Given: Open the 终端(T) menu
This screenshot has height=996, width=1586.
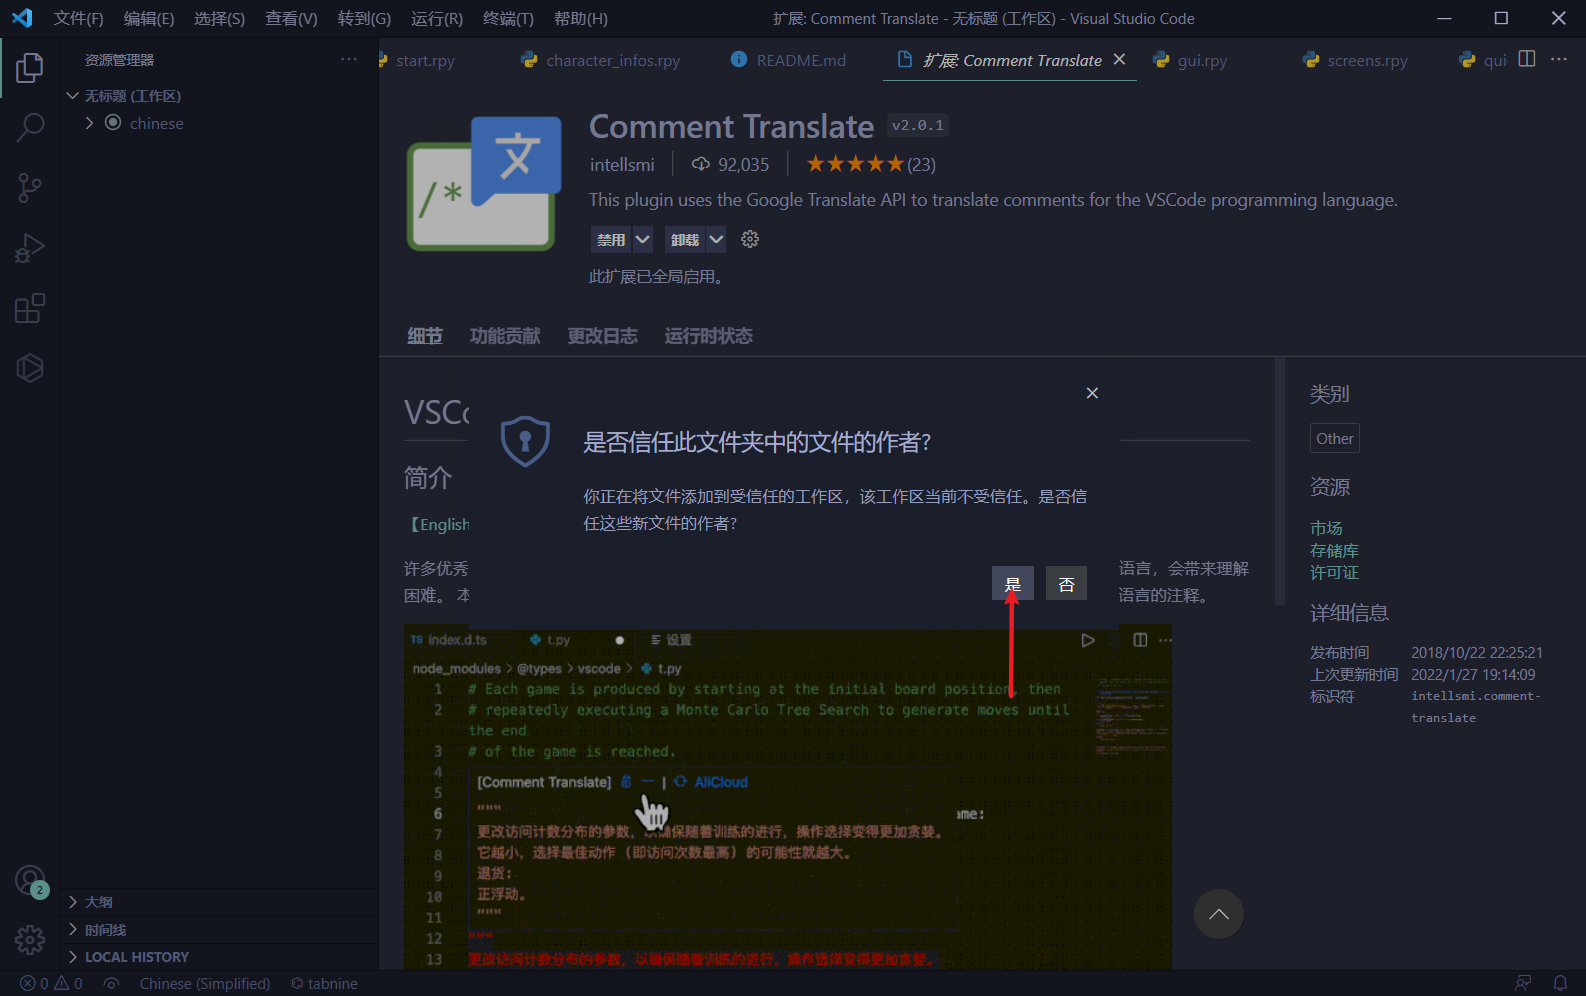Looking at the screenshot, I should click(508, 18).
